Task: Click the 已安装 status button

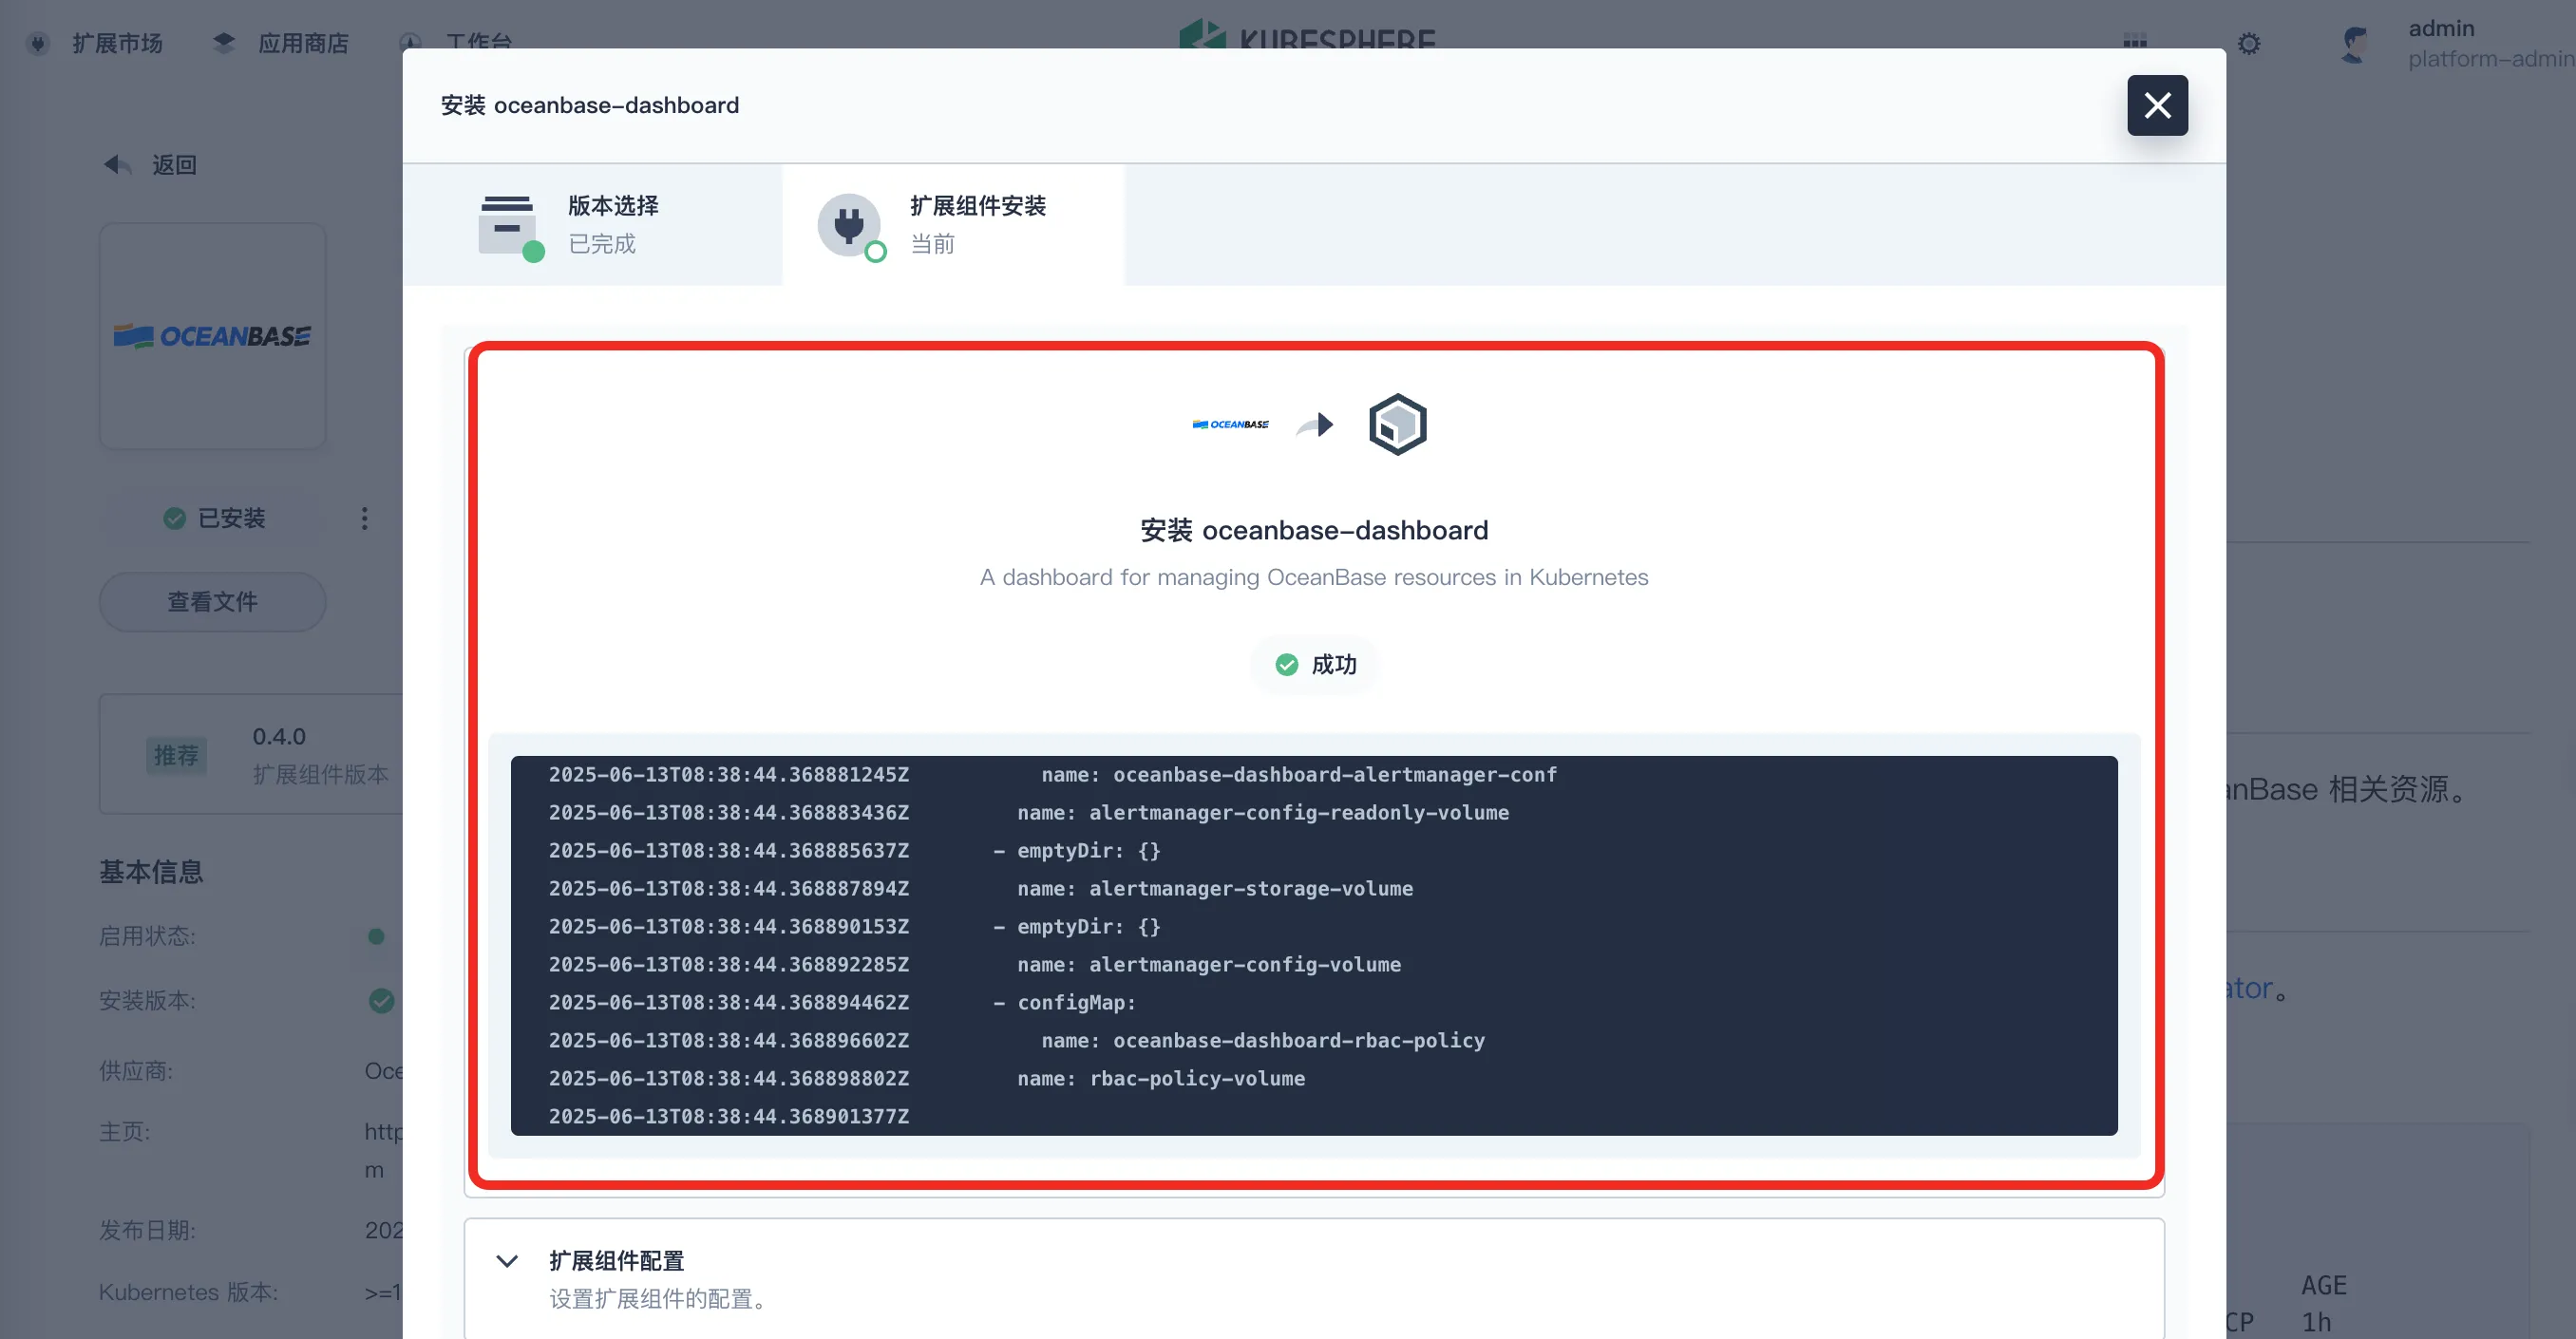Action: point(215,518)
